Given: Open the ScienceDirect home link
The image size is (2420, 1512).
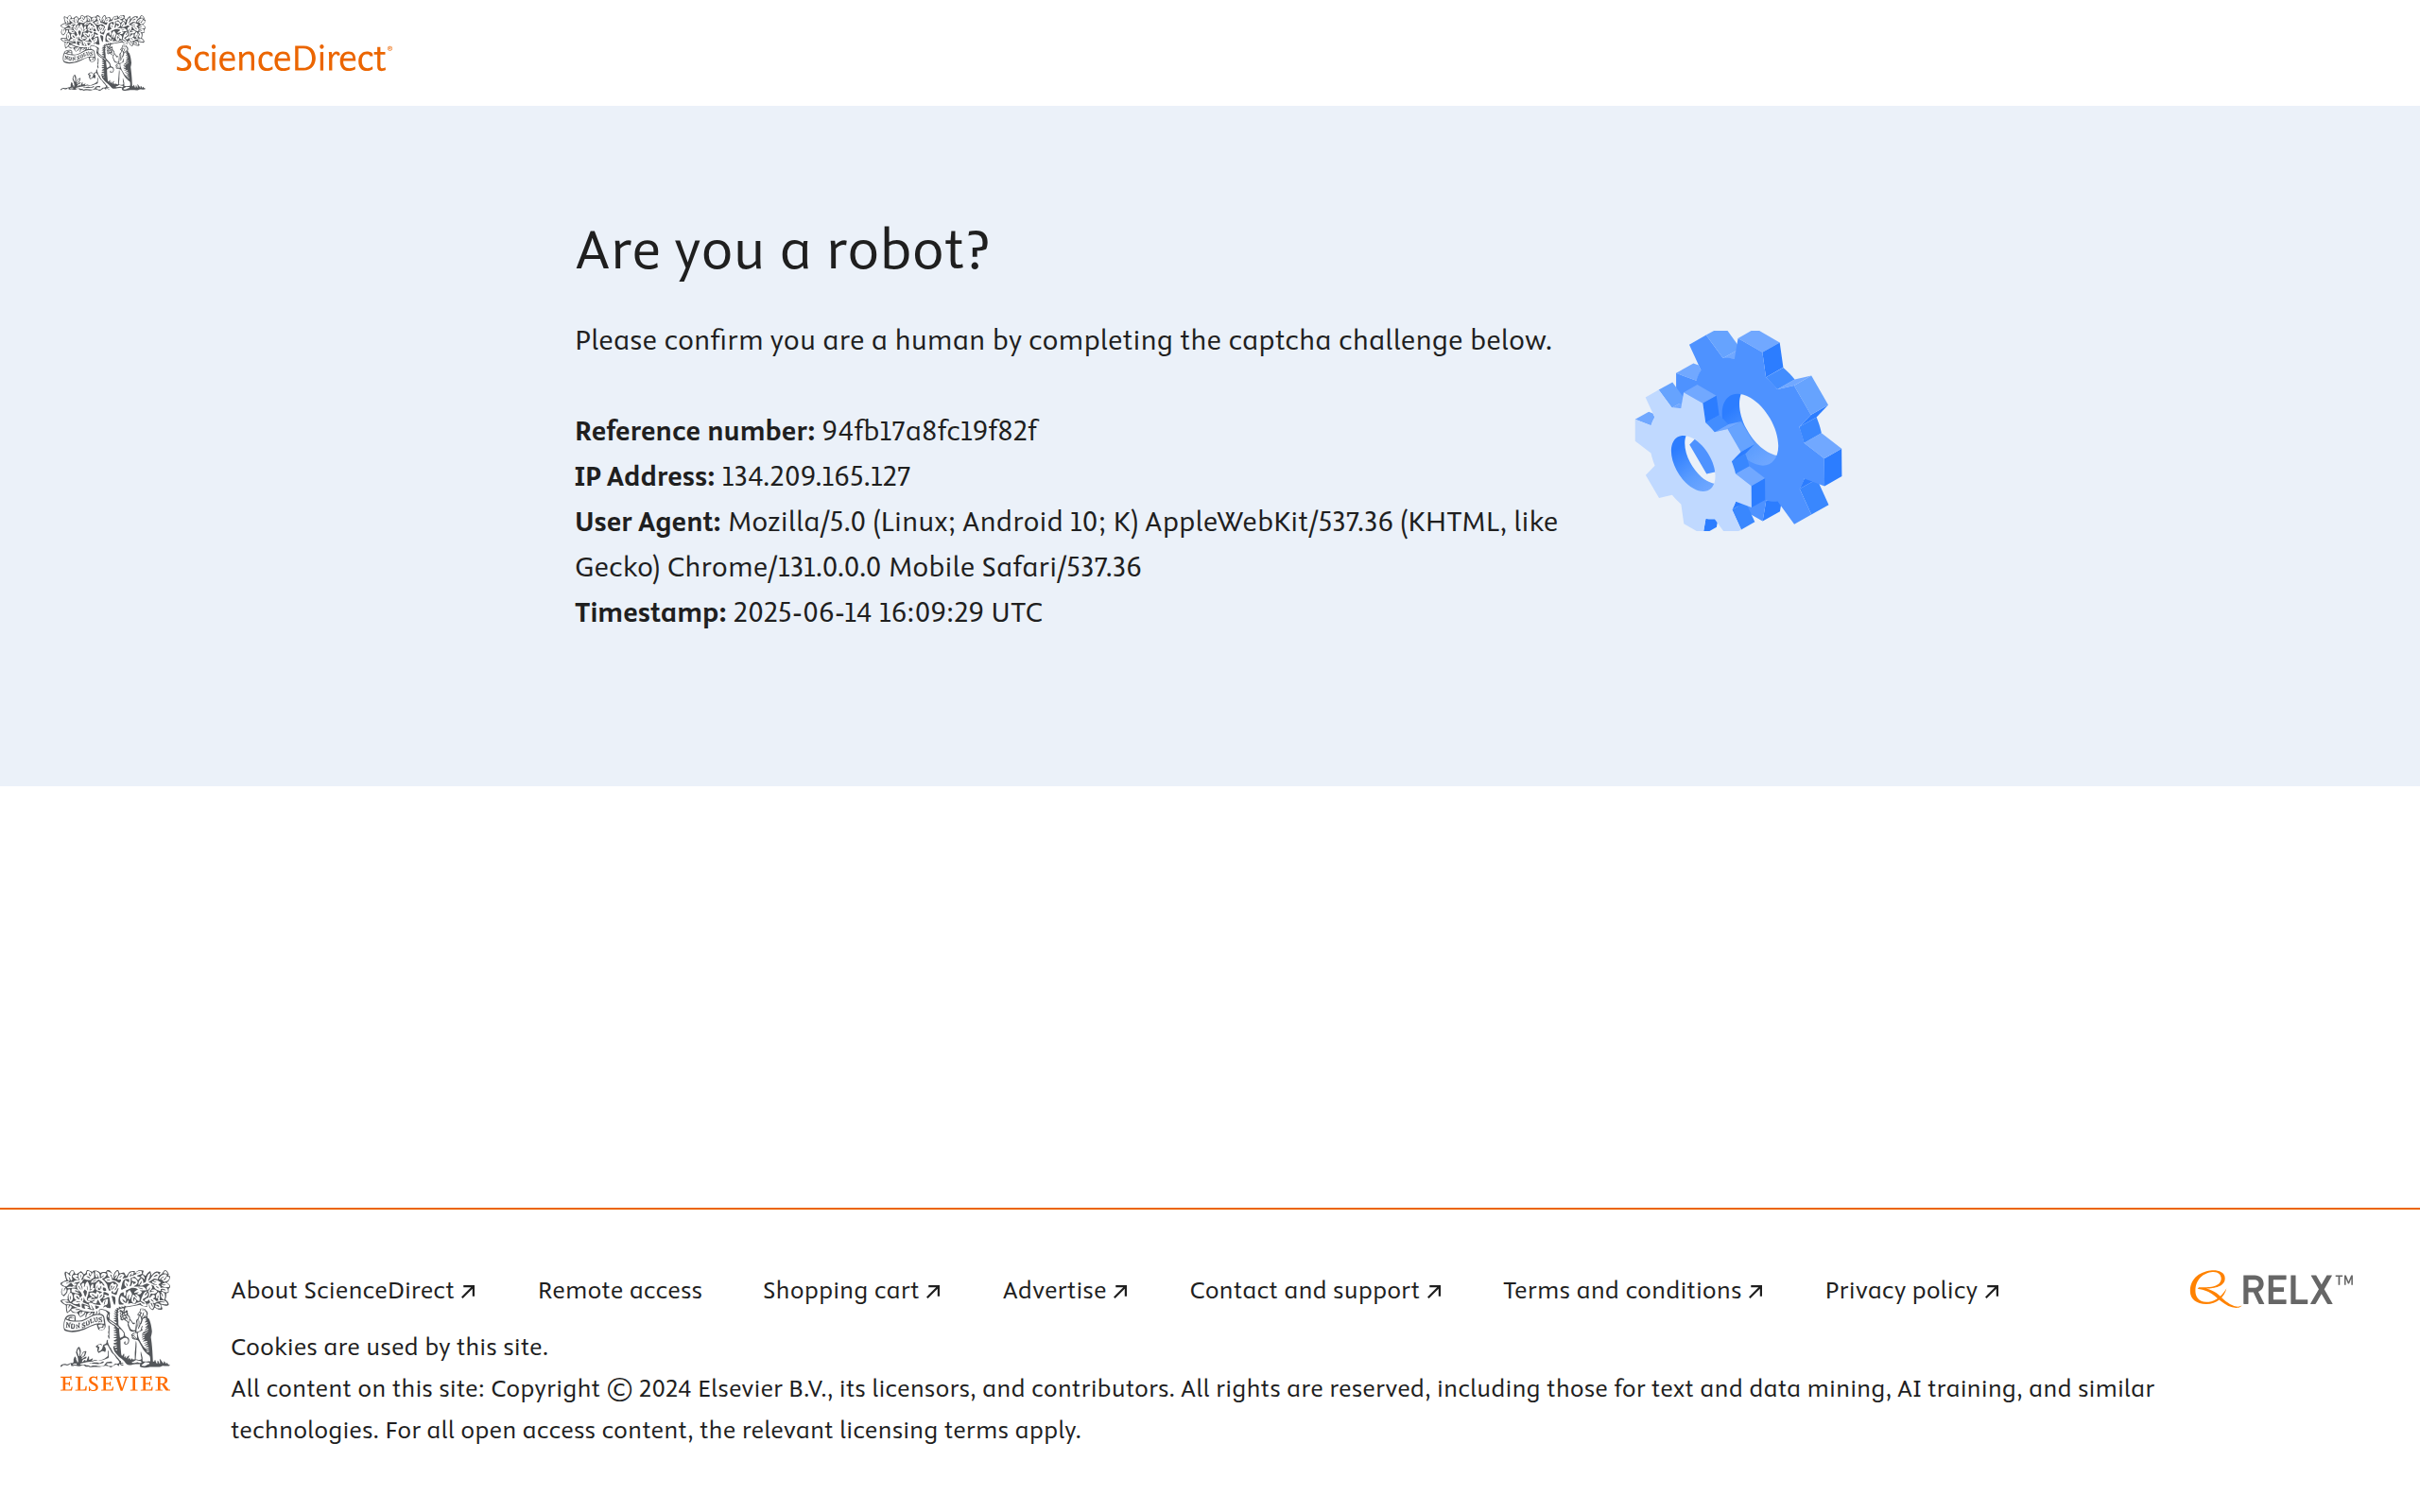Looking at the screenshot, I should click(x=284, y=58).
